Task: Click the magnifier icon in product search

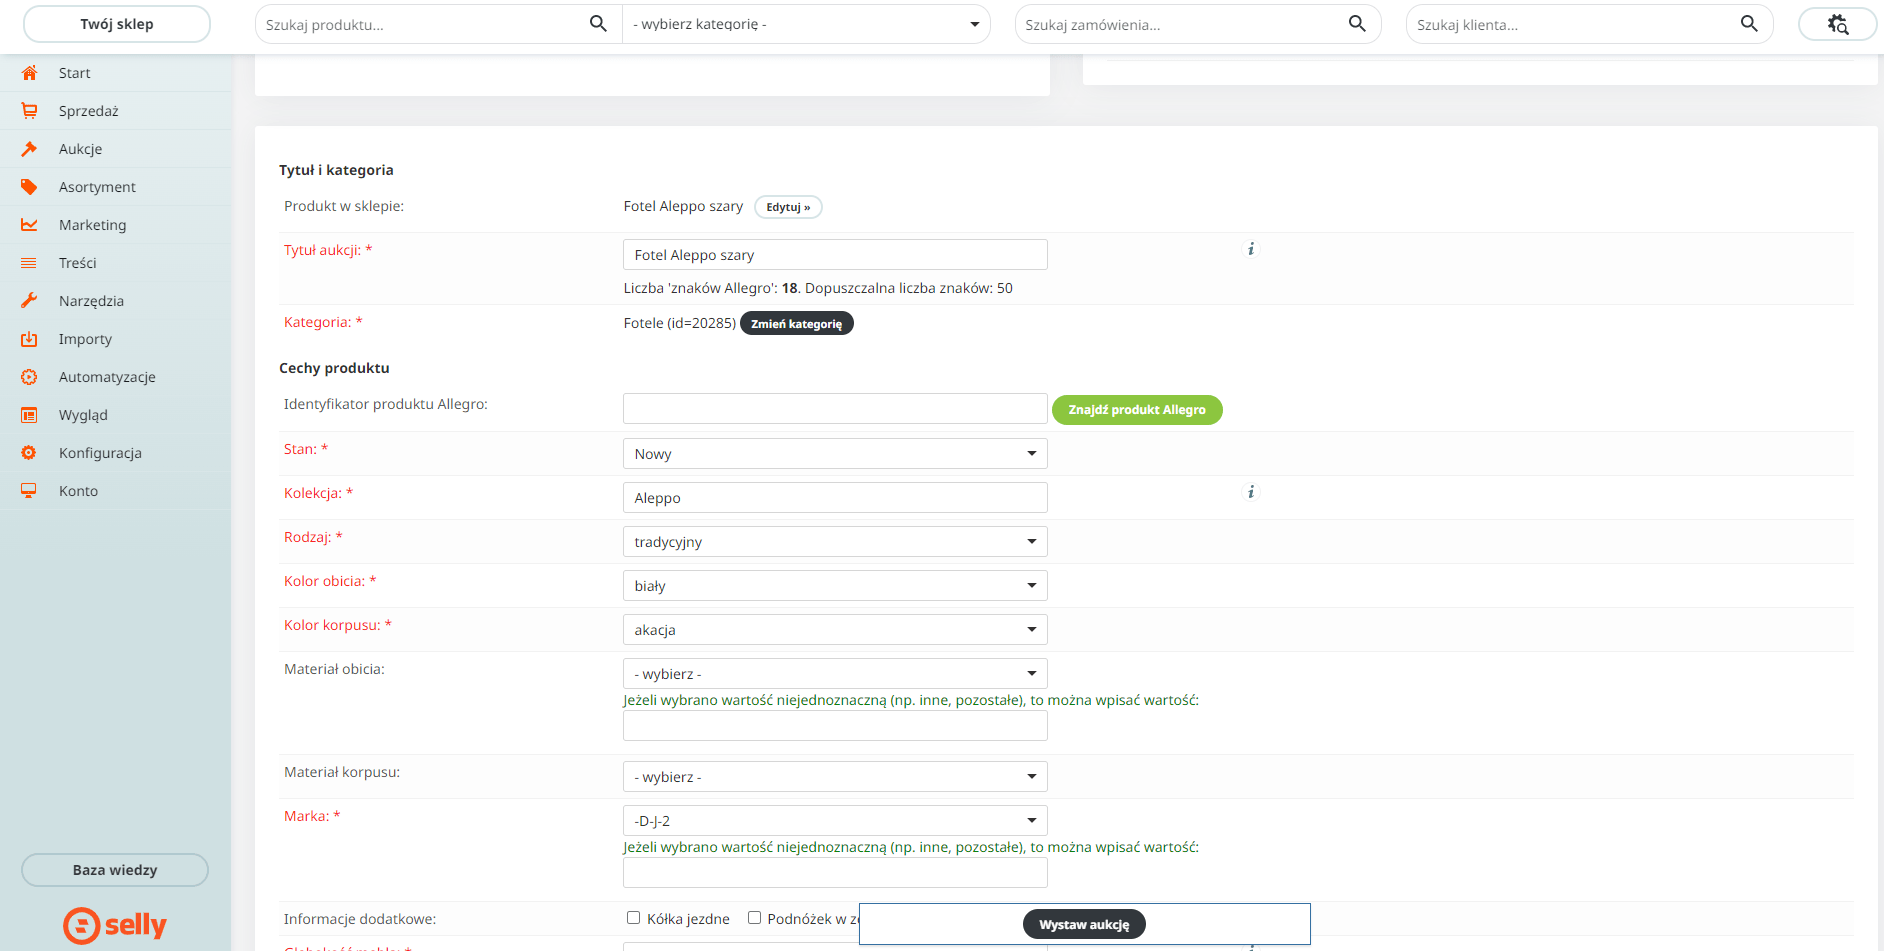Action: [598, 24]
